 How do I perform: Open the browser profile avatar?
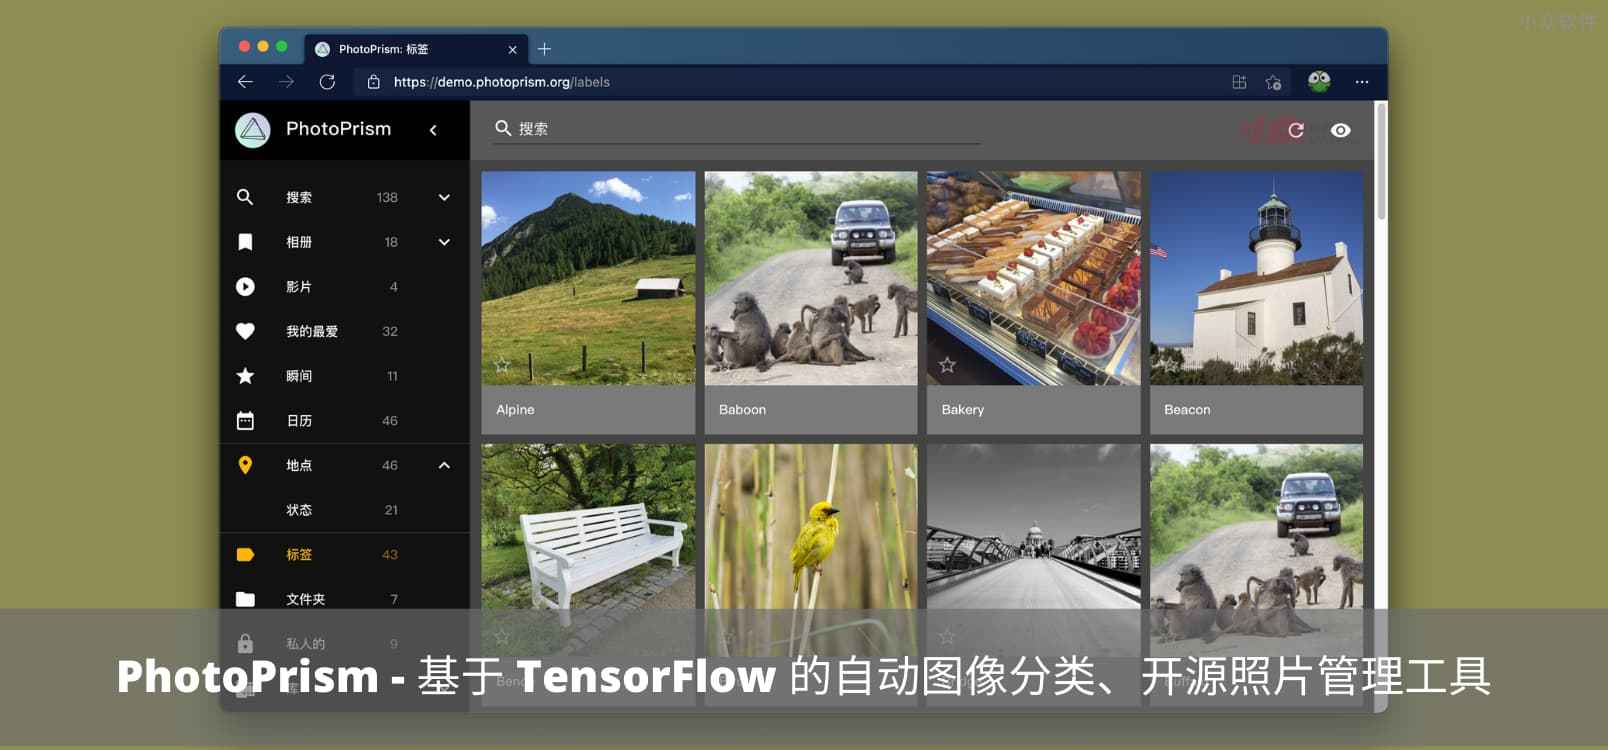pos(1319,81)
